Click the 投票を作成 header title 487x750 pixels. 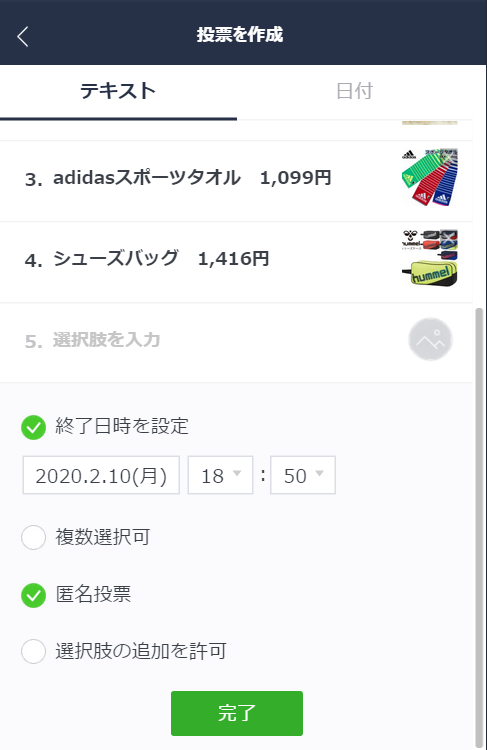point(240,34)
